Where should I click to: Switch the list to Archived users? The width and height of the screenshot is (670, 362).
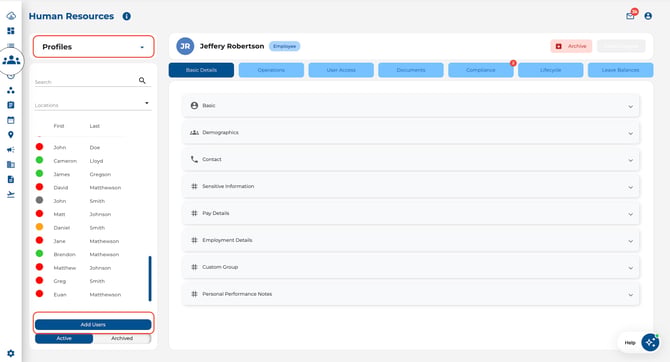click(x=122, y=338)
